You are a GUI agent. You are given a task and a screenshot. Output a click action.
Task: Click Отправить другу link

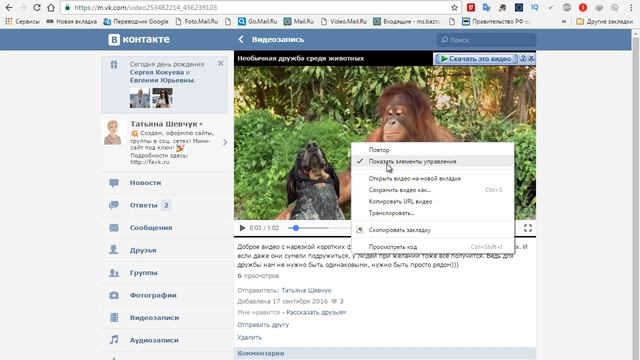tap(263, 325)
